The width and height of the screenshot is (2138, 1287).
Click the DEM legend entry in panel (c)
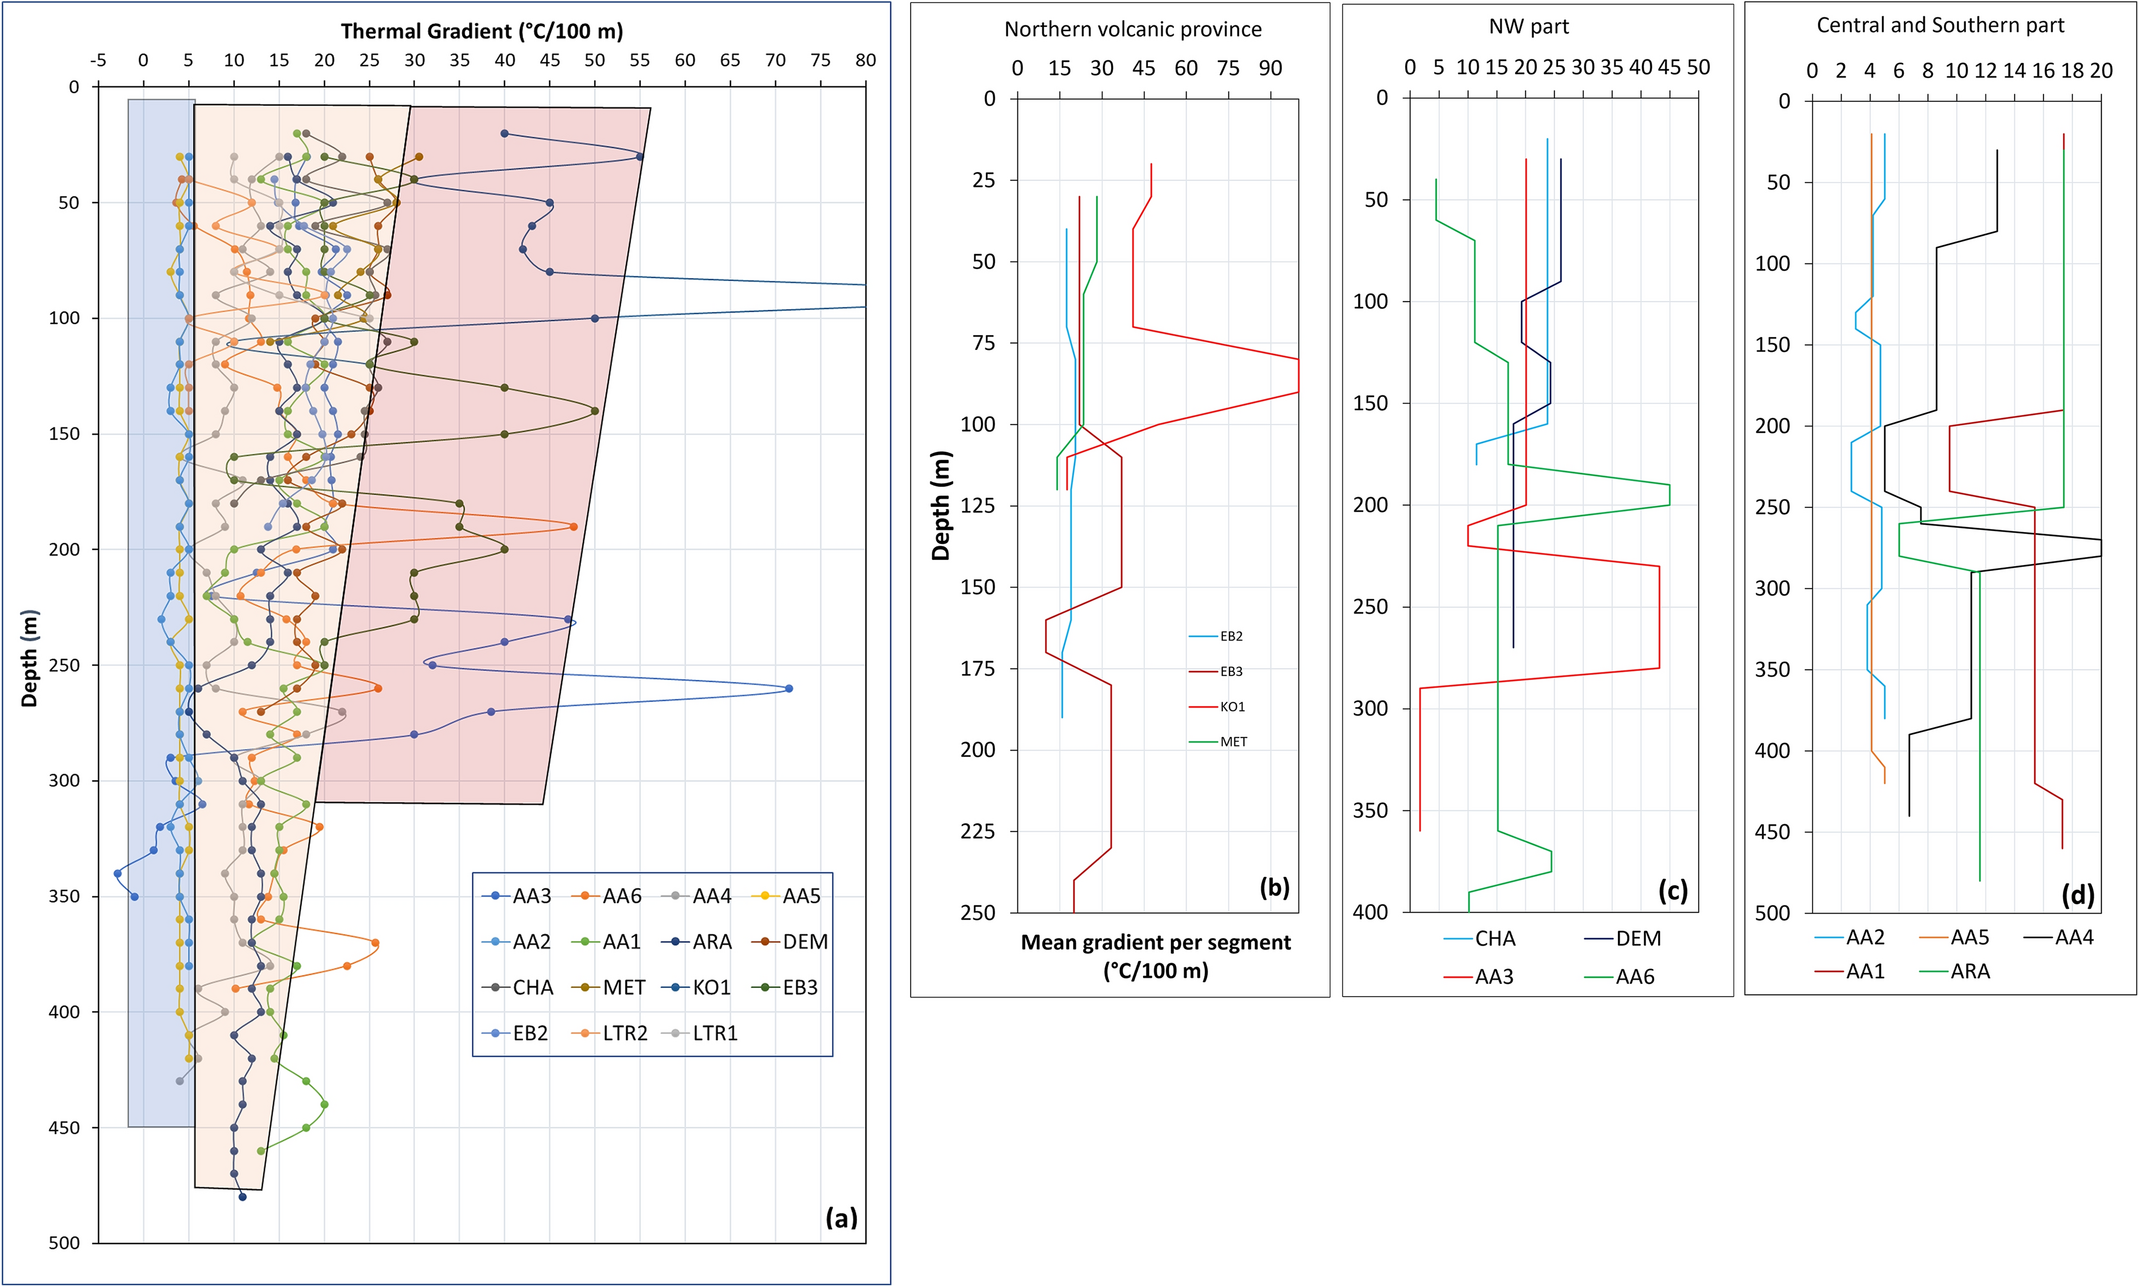(1623, 939)
